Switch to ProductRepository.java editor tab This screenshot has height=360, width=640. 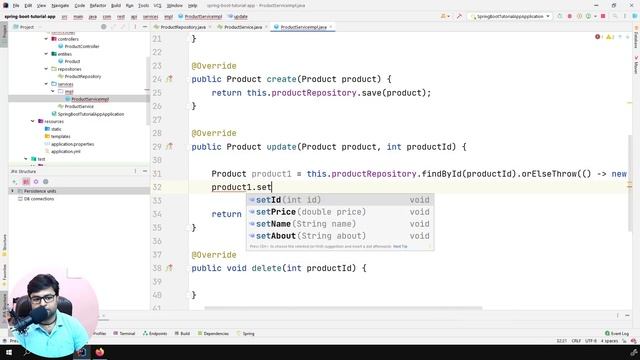point(183,27)
